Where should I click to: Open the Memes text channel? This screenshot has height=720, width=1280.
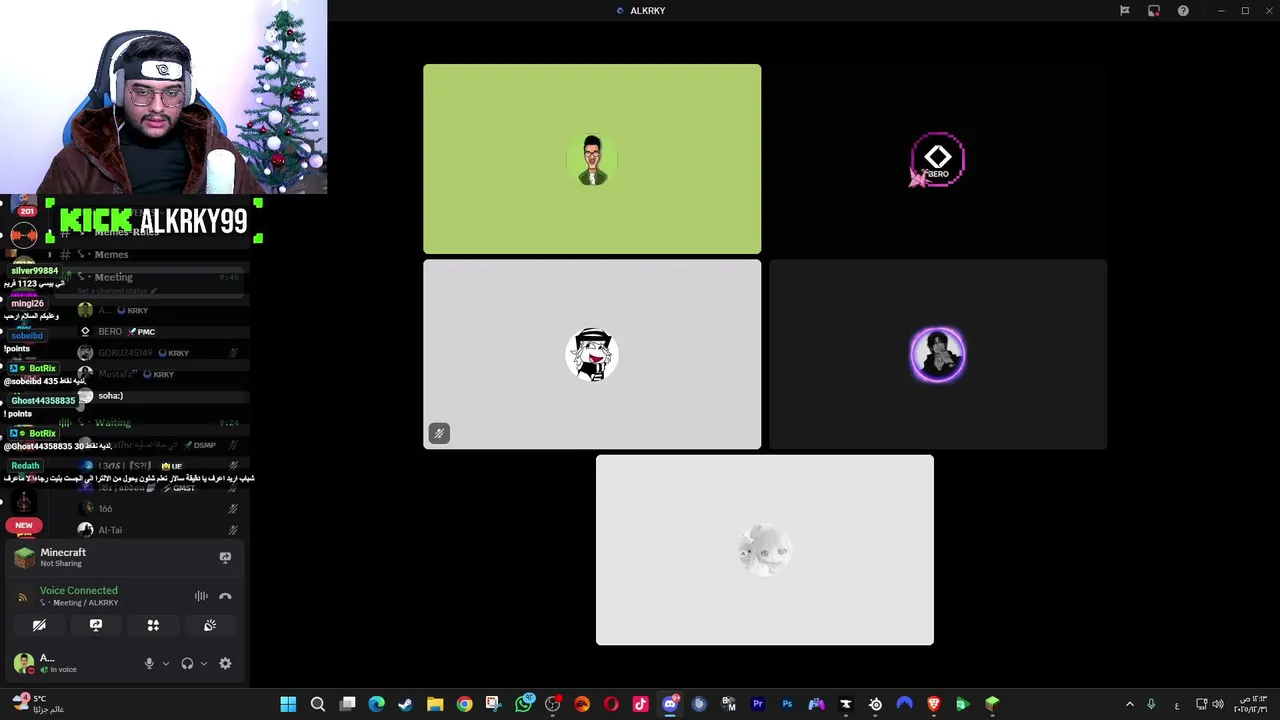tap(111, 255)
